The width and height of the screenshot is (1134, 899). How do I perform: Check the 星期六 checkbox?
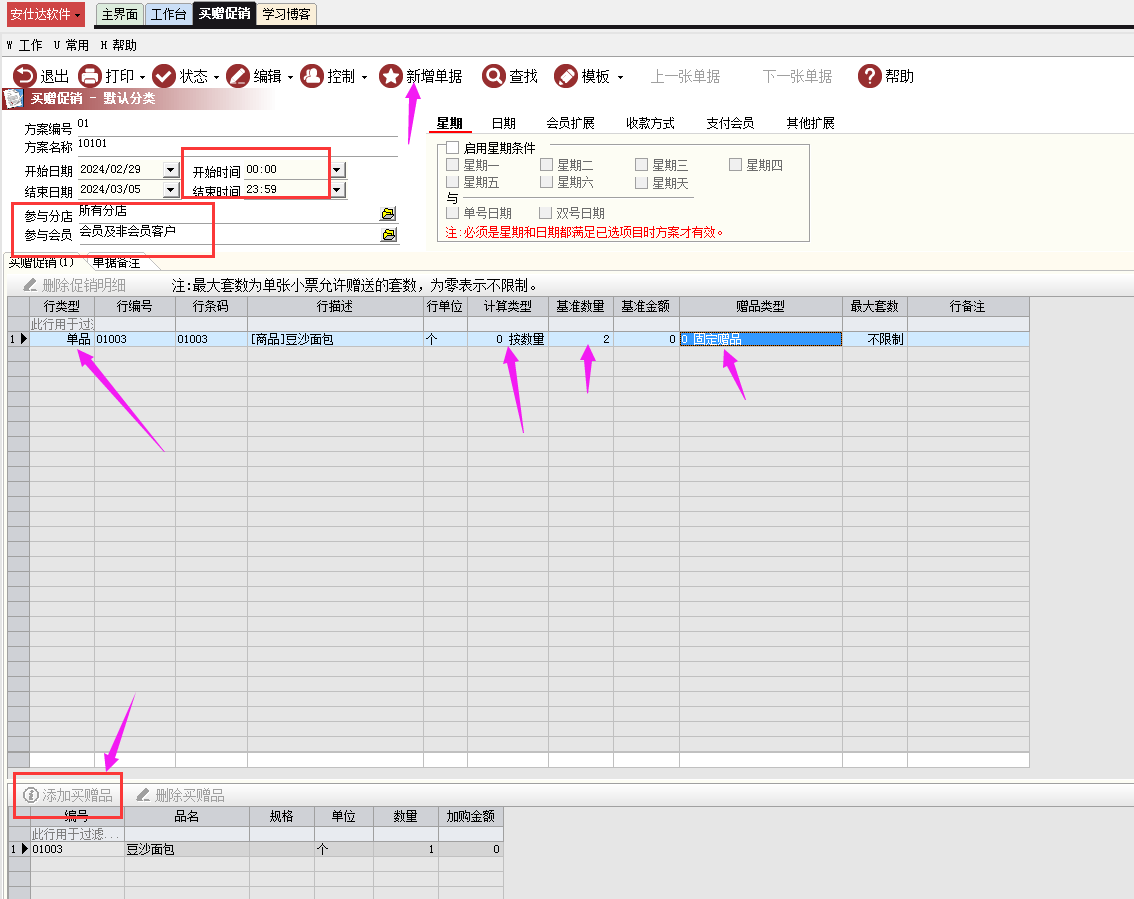coord(547,182)
